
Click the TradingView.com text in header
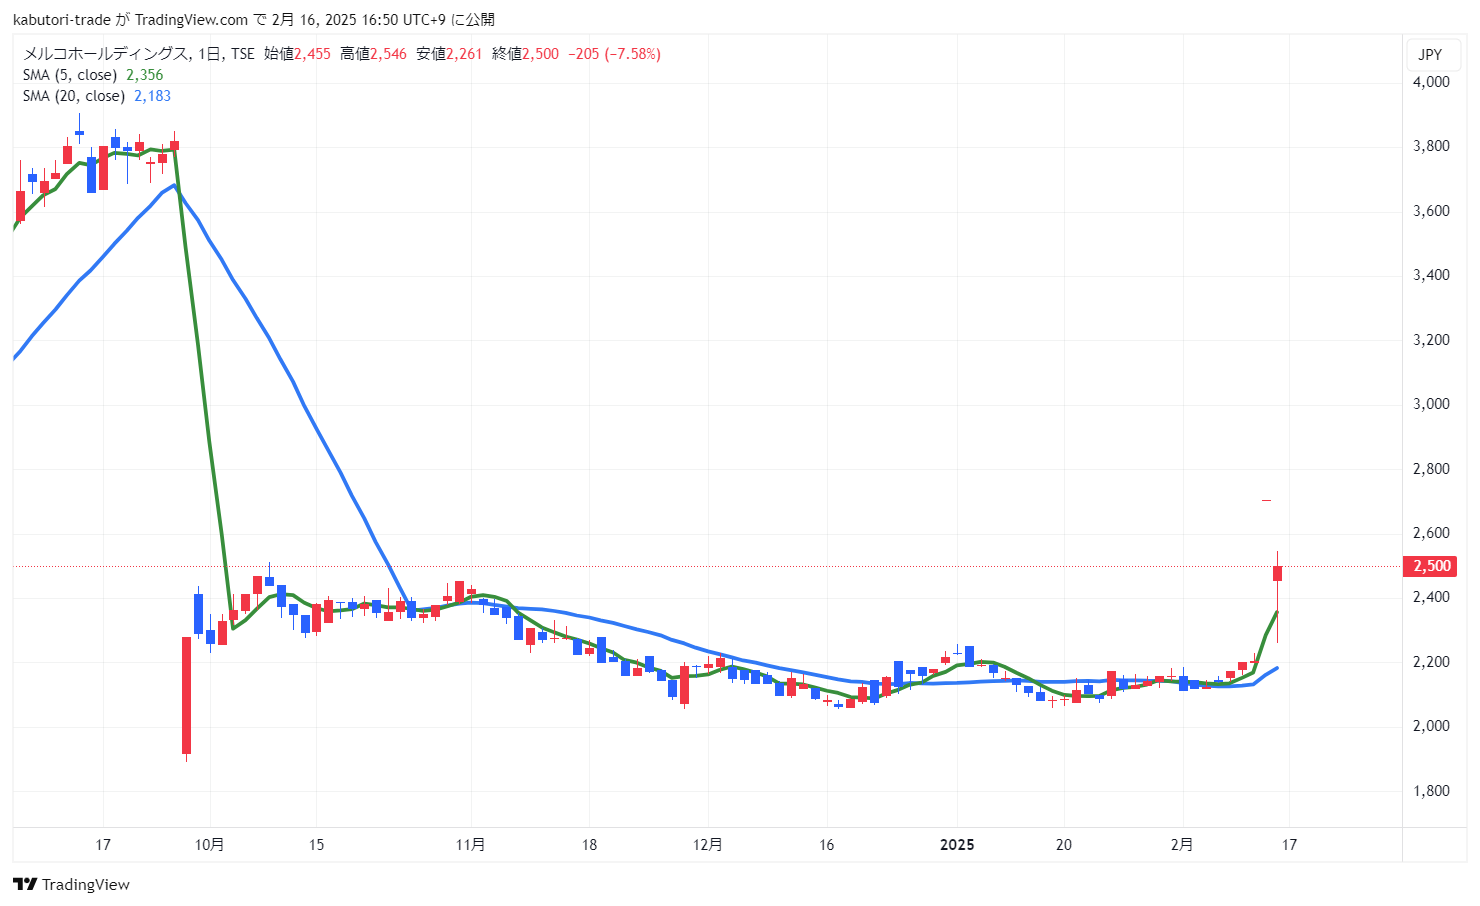tap(191, 20)
